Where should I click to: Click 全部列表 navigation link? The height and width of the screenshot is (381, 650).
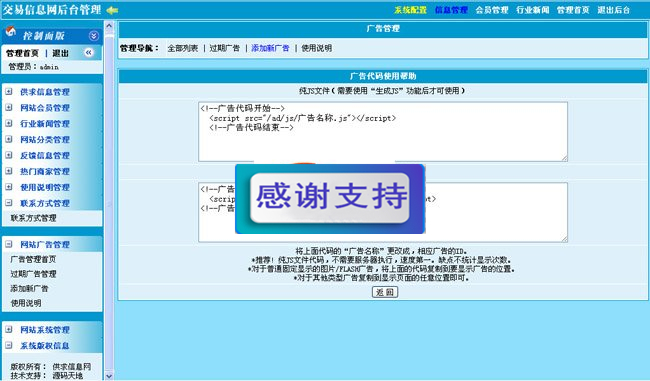pyautogui.click(x=182, y=48)
